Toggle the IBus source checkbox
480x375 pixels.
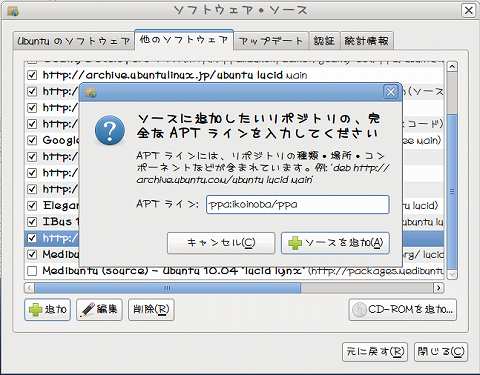pyautogui.click(x=32, y=222)
